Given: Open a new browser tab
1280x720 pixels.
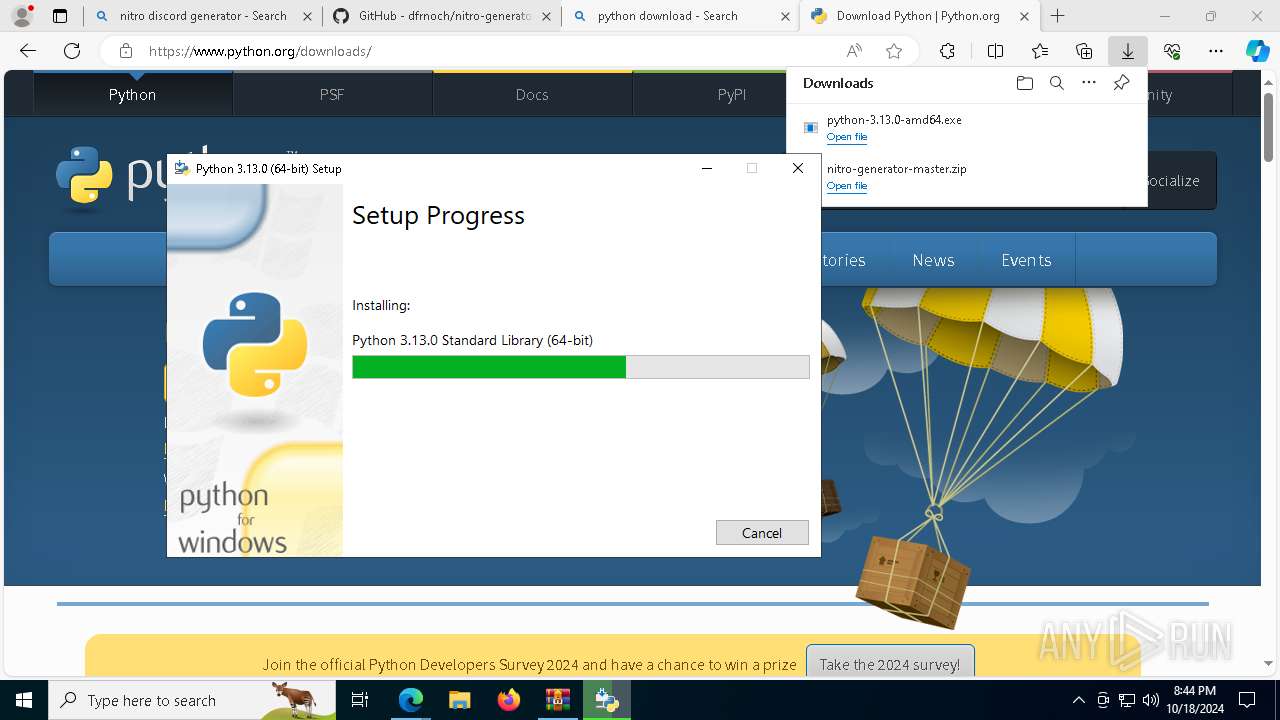Looking at the screenshot, I should click(1057, 16).
